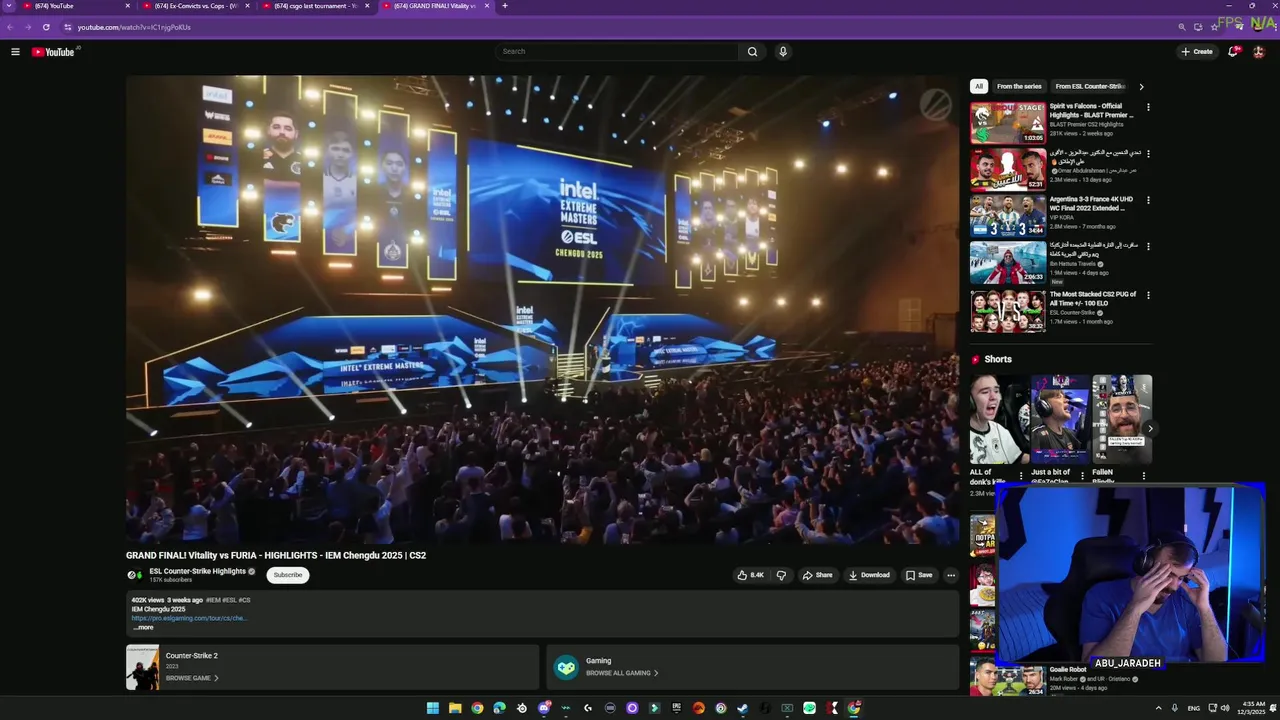Viewport: 1280px width, 720px height.
Task: Open the 'ALL of donk's' Short
Action: (998, 420)
